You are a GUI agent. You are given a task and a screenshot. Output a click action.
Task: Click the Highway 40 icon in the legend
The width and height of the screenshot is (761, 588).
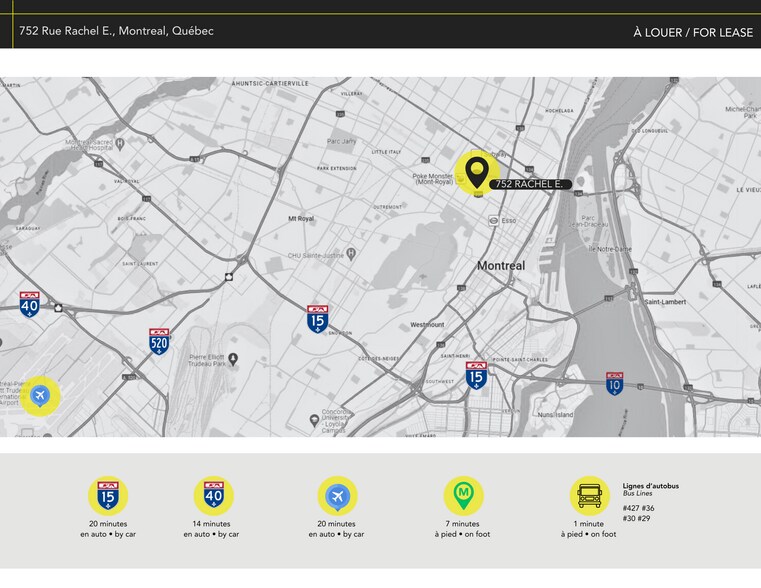pyautogui.click(x=212, y=495)
